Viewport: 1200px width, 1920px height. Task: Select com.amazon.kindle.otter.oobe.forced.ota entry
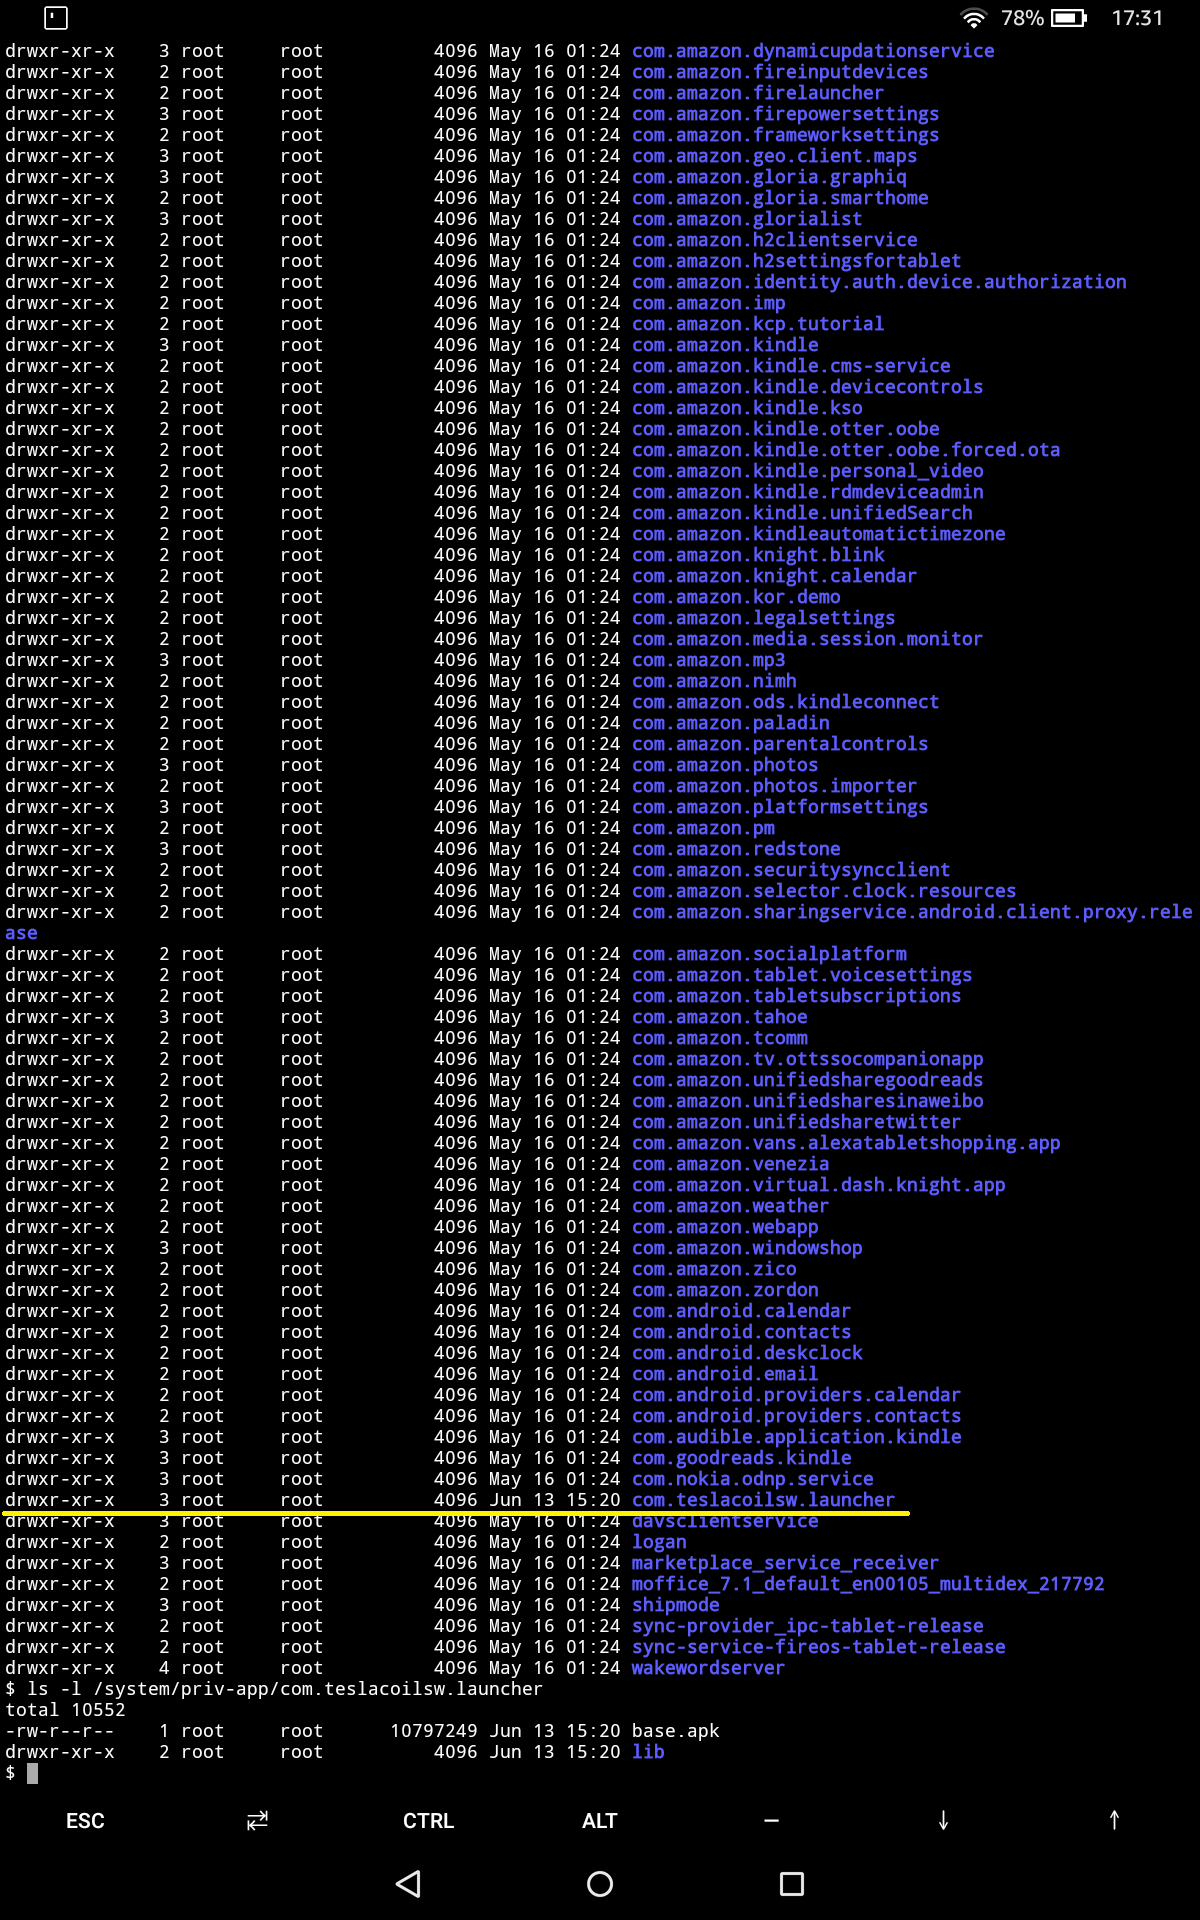coord(846,450)
